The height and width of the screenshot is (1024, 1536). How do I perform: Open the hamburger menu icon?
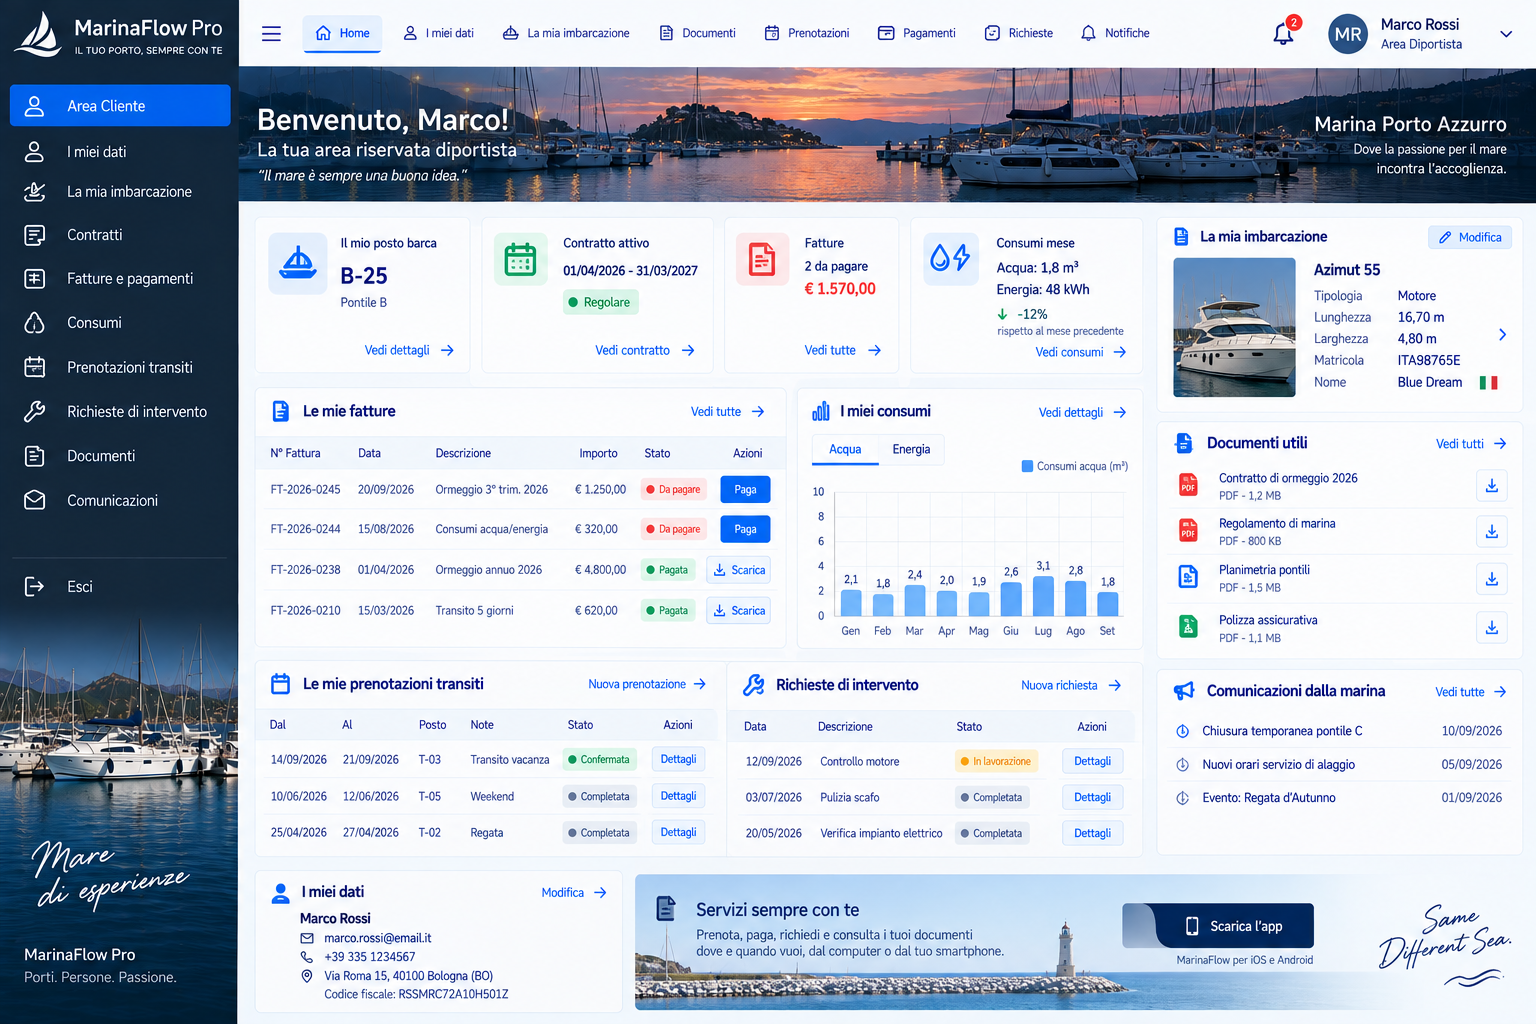pos(271,33)
